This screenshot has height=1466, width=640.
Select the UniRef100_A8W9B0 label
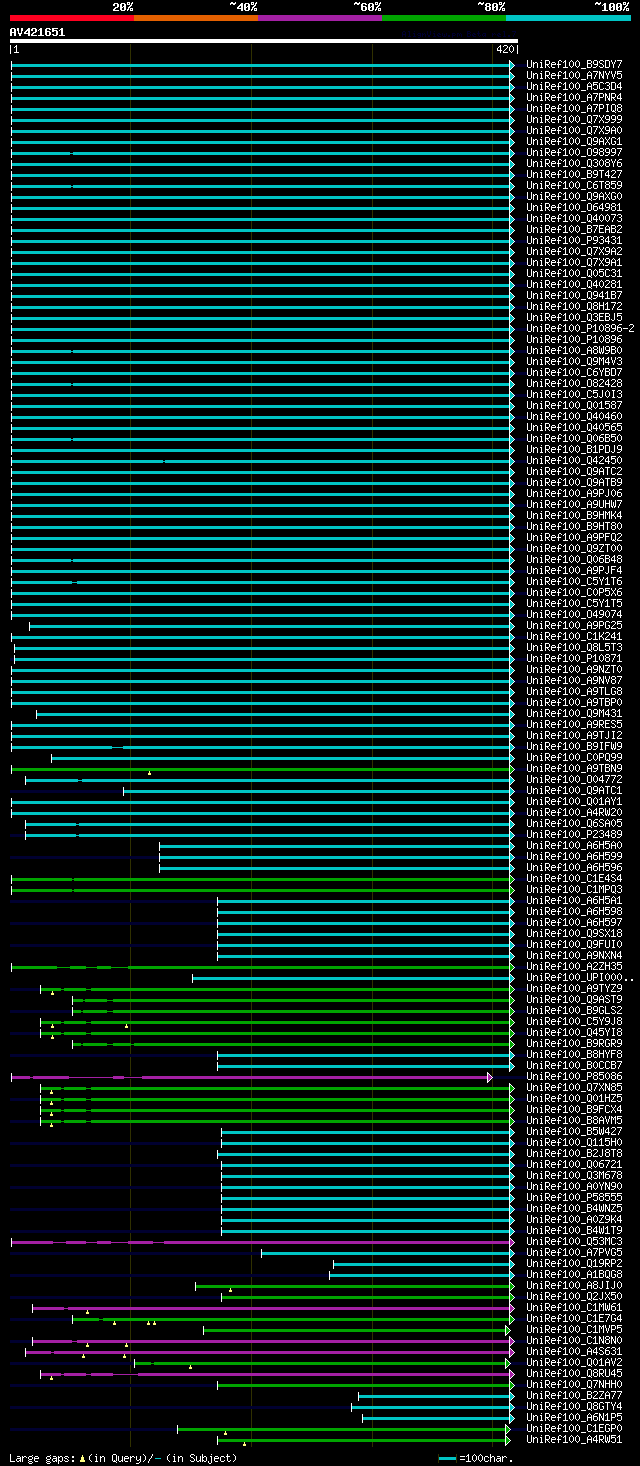574,350
